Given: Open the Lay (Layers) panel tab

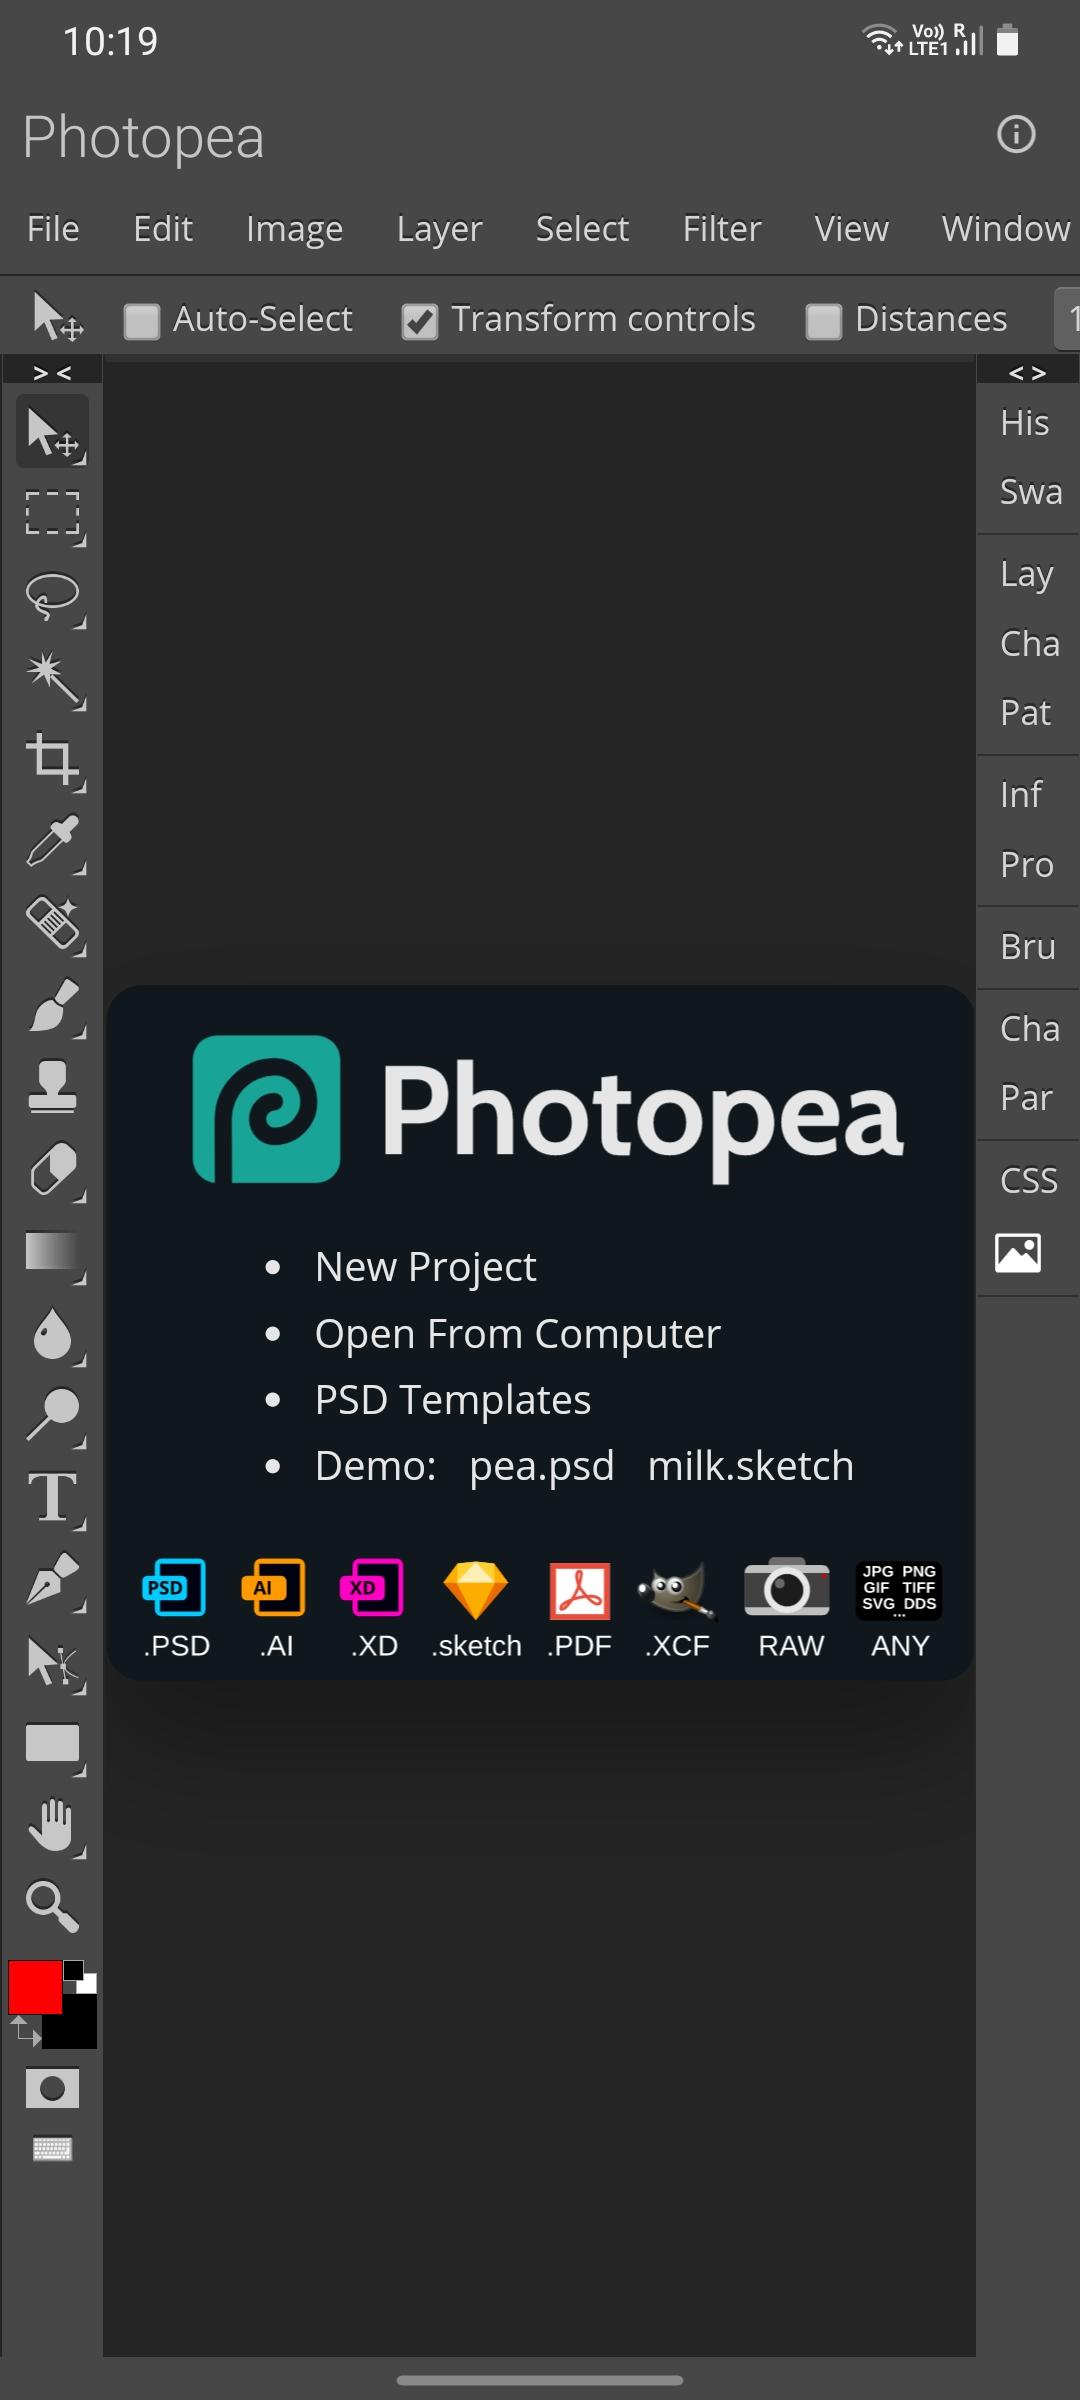Looking at the screenshot, I should pos(1027,574).
